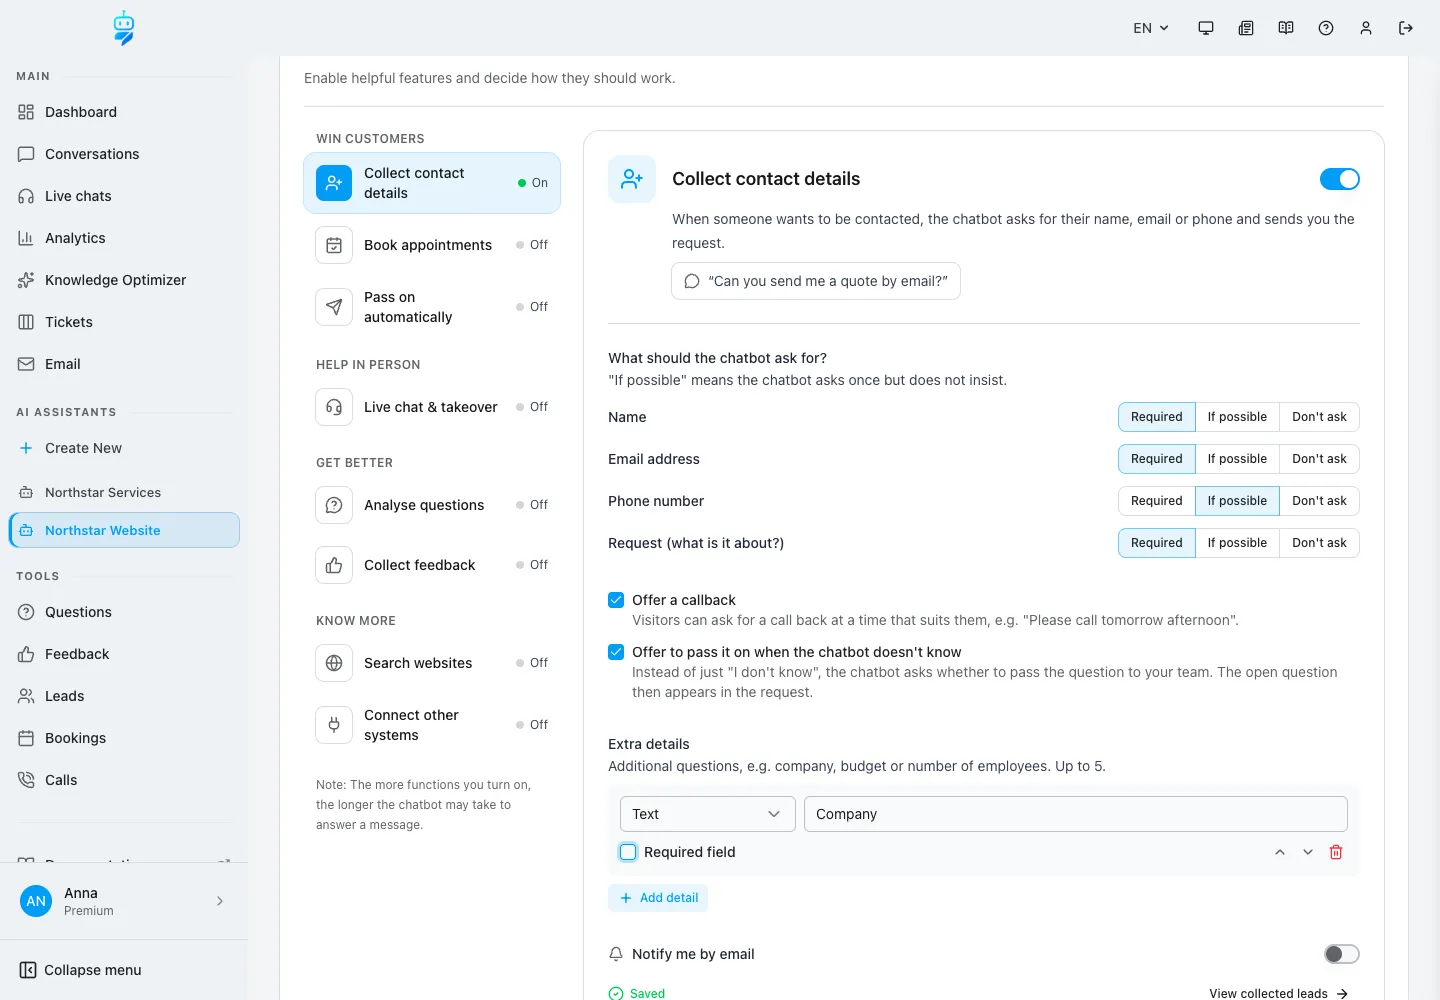
Task: Select the Book appointments calendar icon
Action: [x=334, y=245]
